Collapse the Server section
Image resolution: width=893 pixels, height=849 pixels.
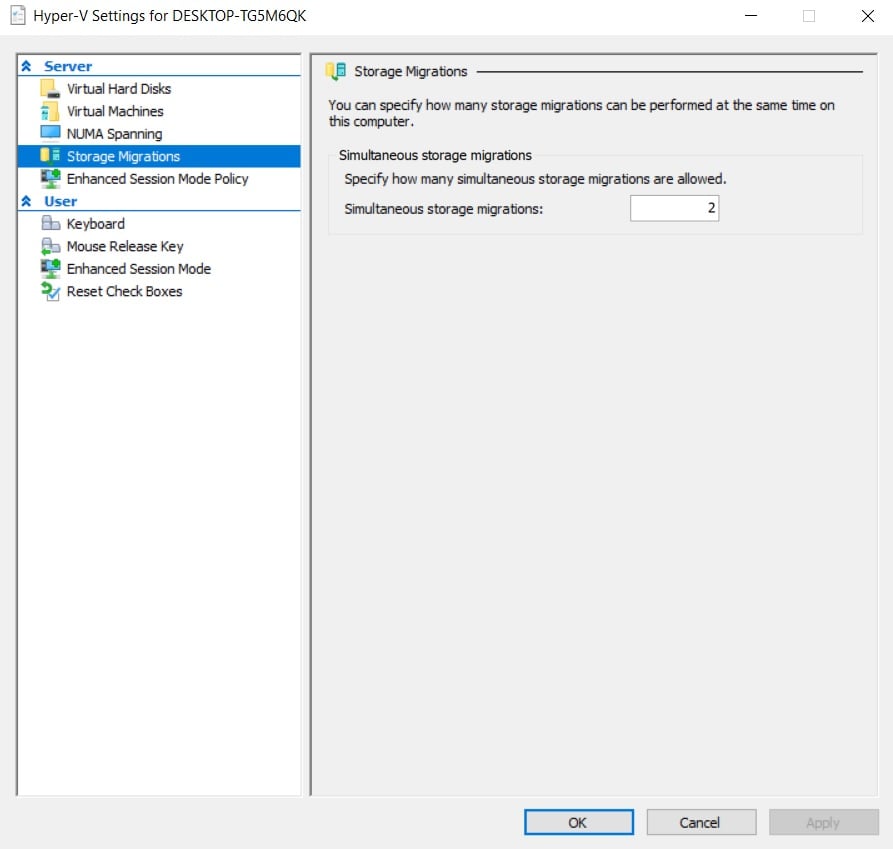pos(25,65)
